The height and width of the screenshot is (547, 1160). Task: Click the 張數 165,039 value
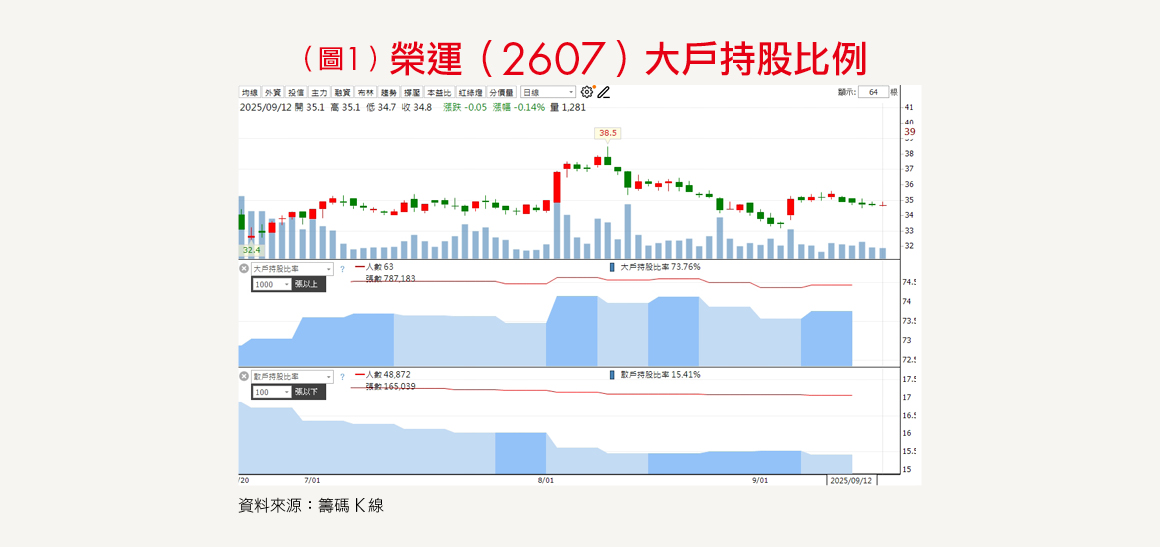pos(390,386)
